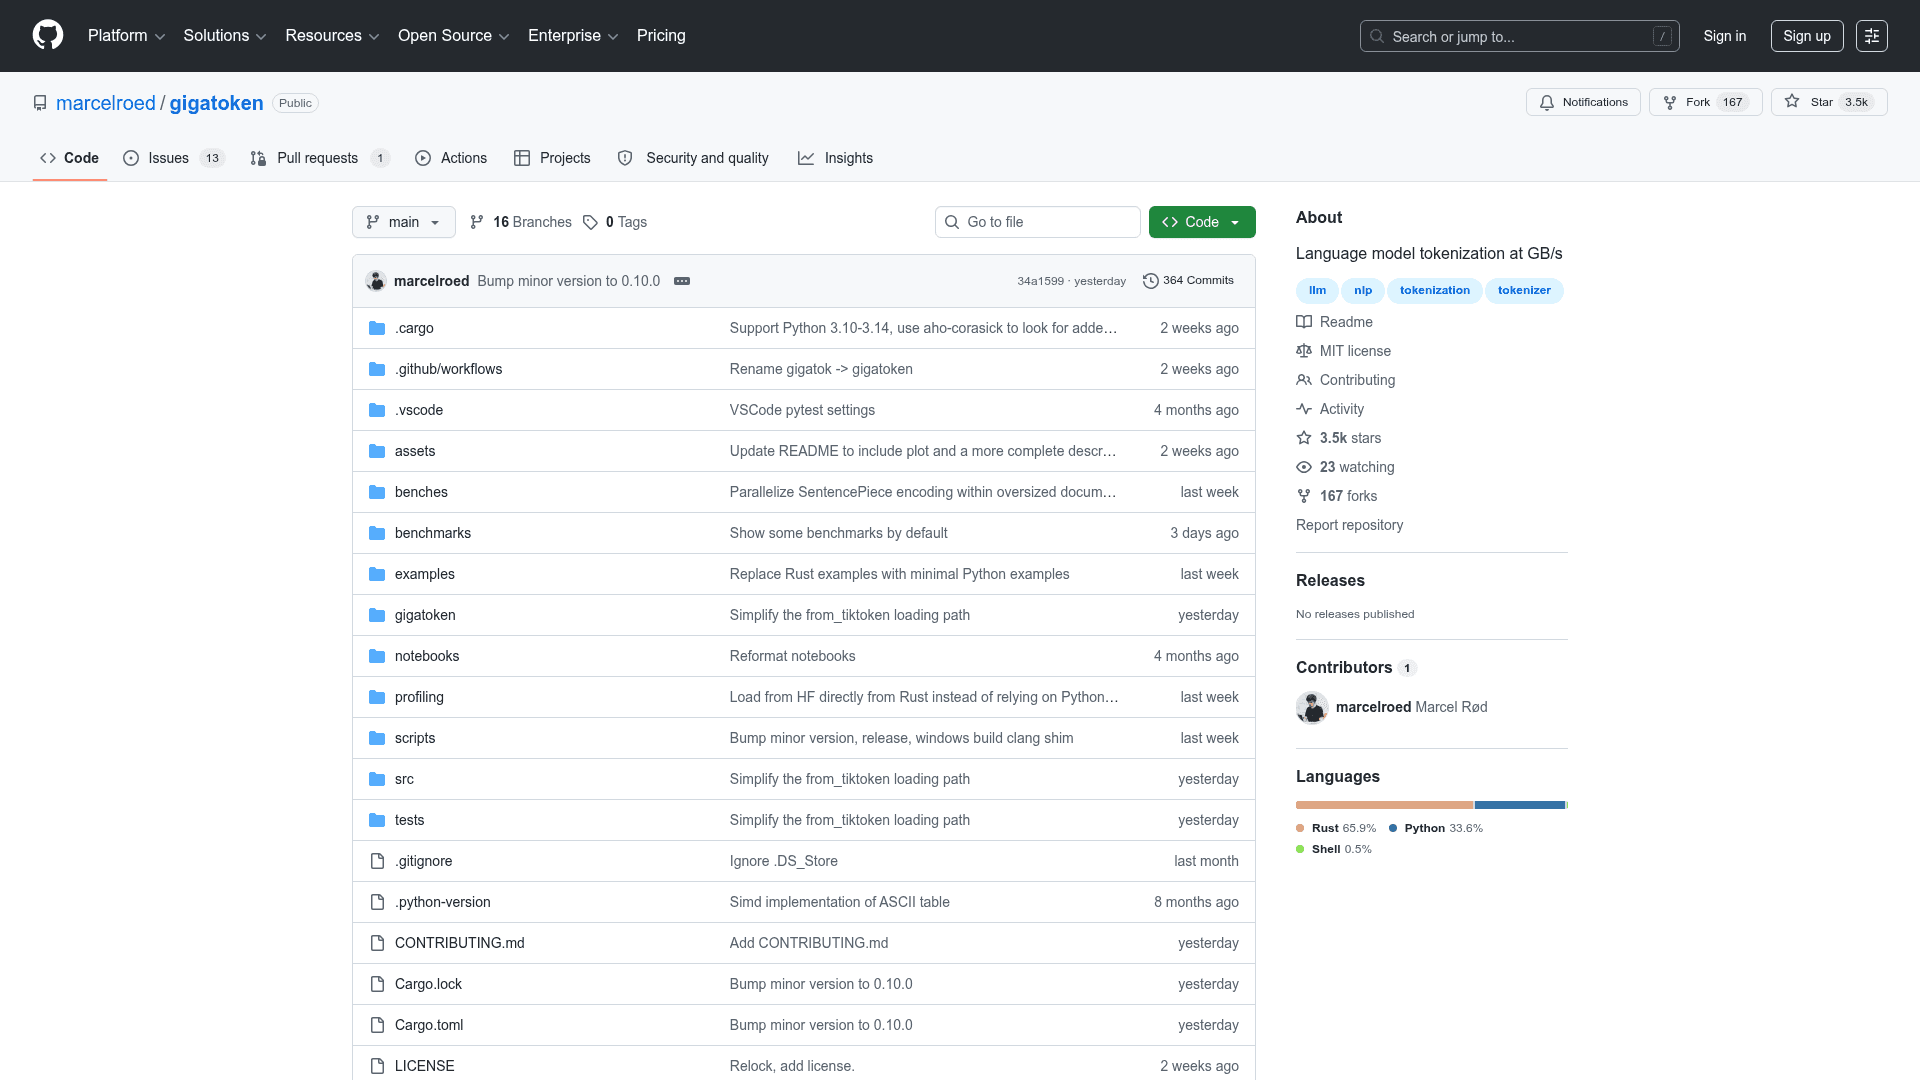Click the Sign up button
The image size is (1920, 1080).
tap(1807, 36)
